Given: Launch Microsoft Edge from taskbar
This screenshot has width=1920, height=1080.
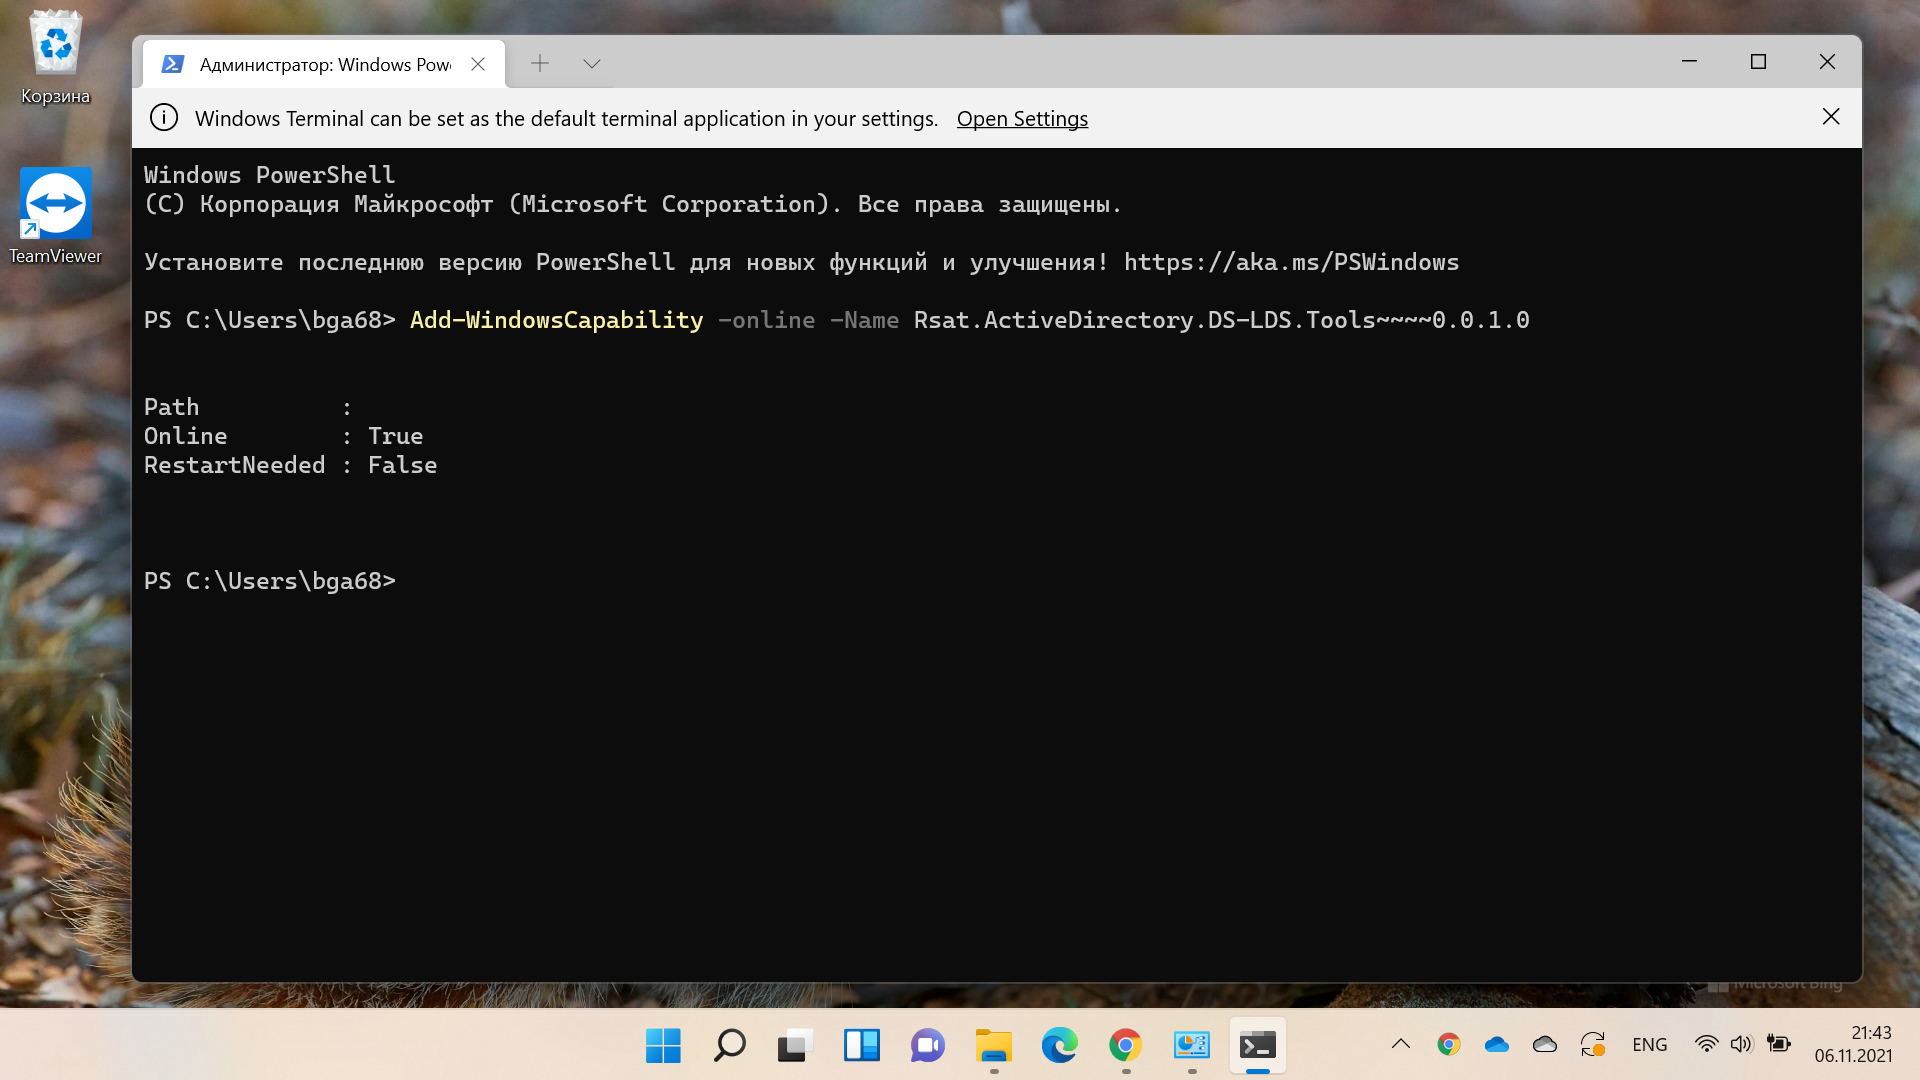Looking at the screenshot, I should click(1059, 1045).
